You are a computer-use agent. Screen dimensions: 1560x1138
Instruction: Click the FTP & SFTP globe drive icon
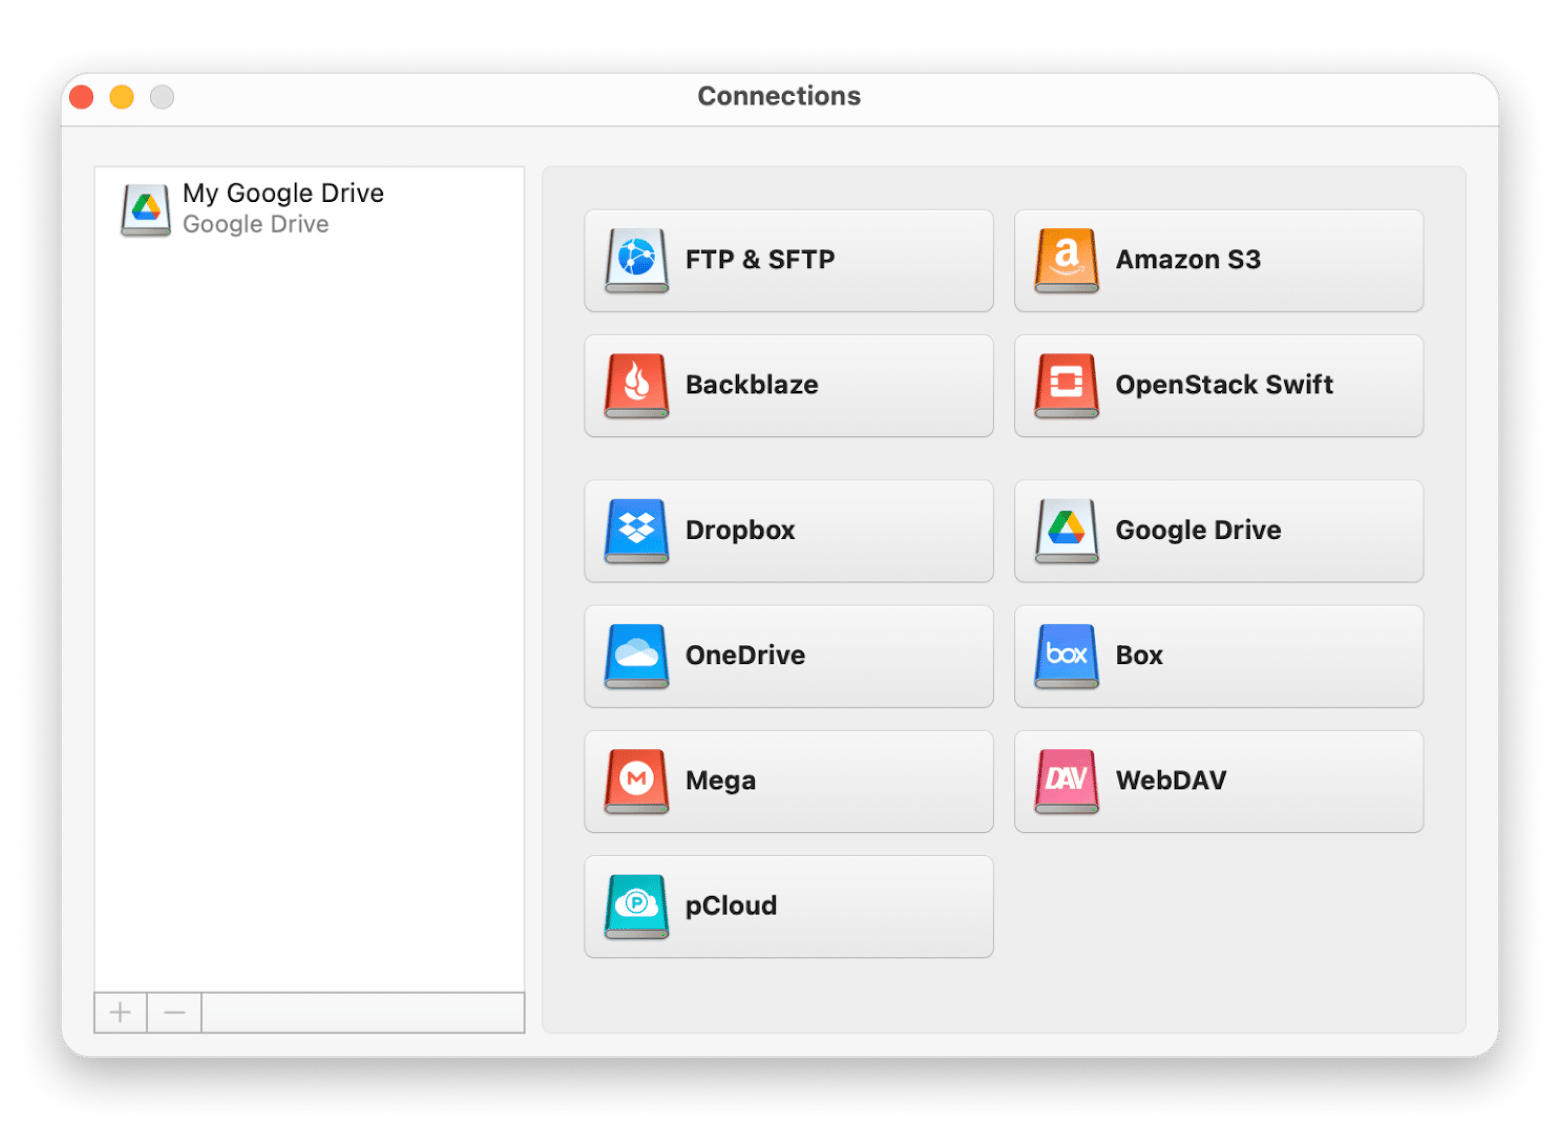[636, 260]
